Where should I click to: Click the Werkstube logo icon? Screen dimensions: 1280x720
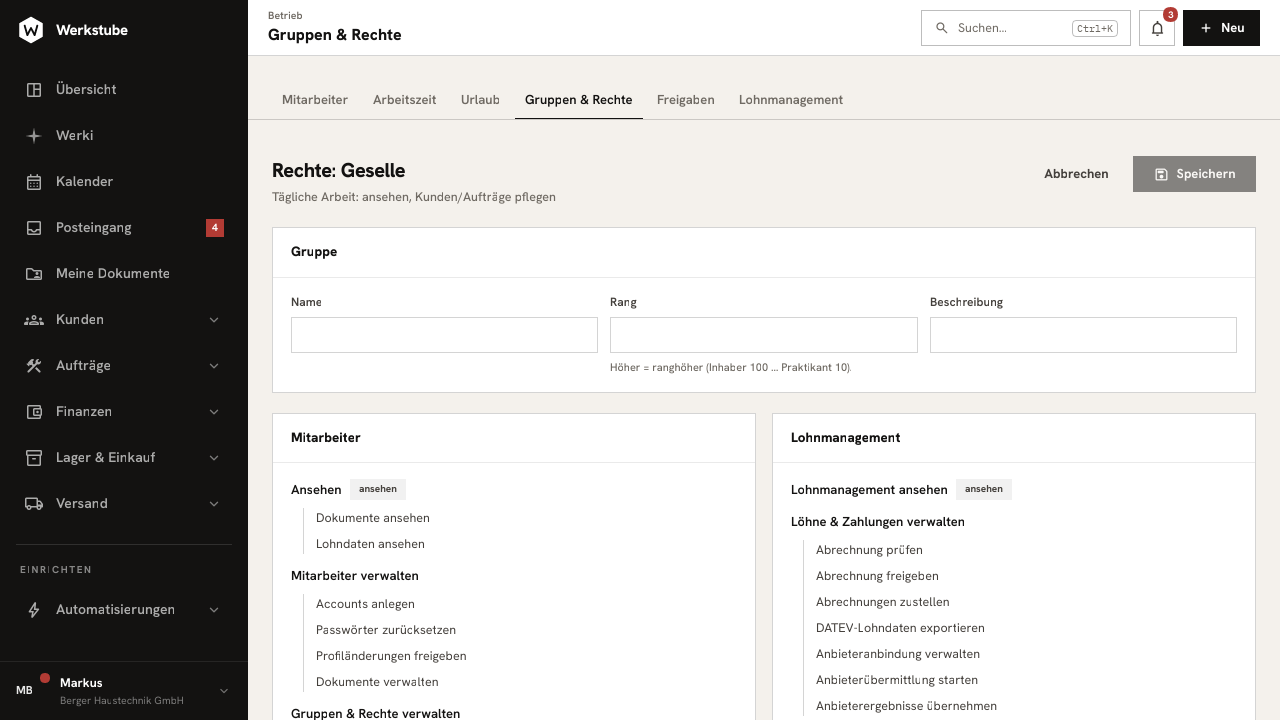click(x=31, y=30)
